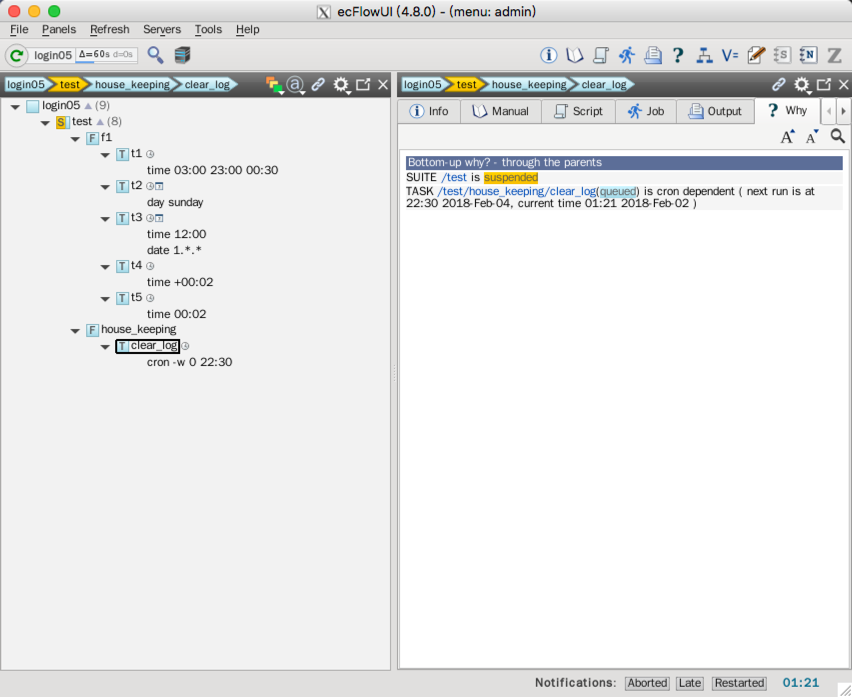
Task: Switch to the Job tab
Action: [x=646, y=111]
